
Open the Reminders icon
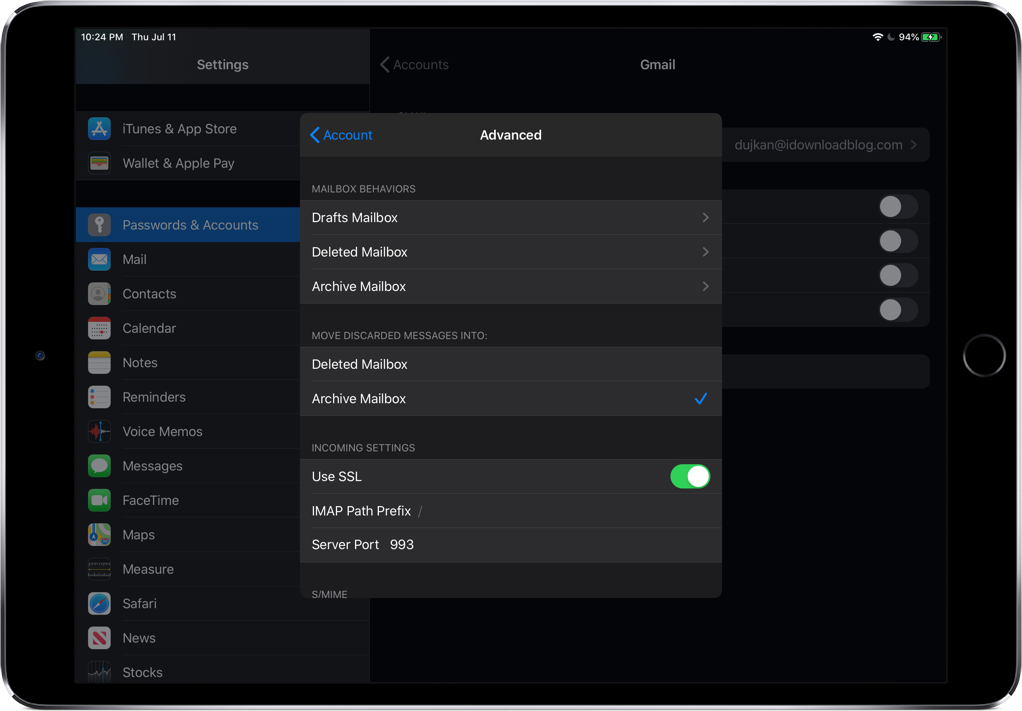(x=99, y=397)
